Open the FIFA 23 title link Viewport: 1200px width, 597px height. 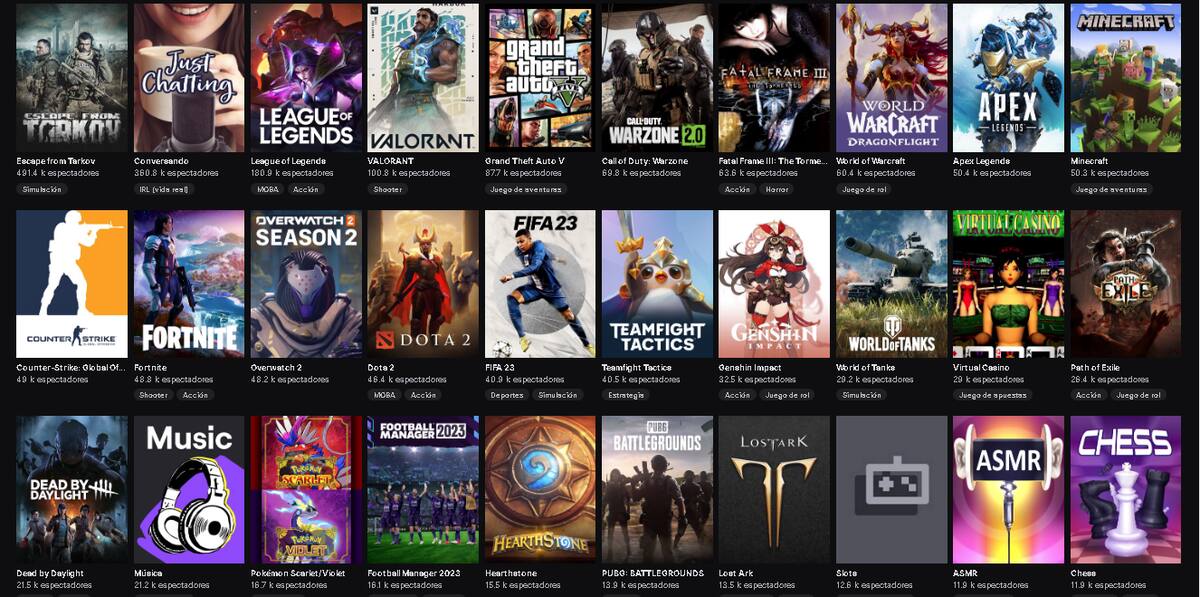point(500,367)
